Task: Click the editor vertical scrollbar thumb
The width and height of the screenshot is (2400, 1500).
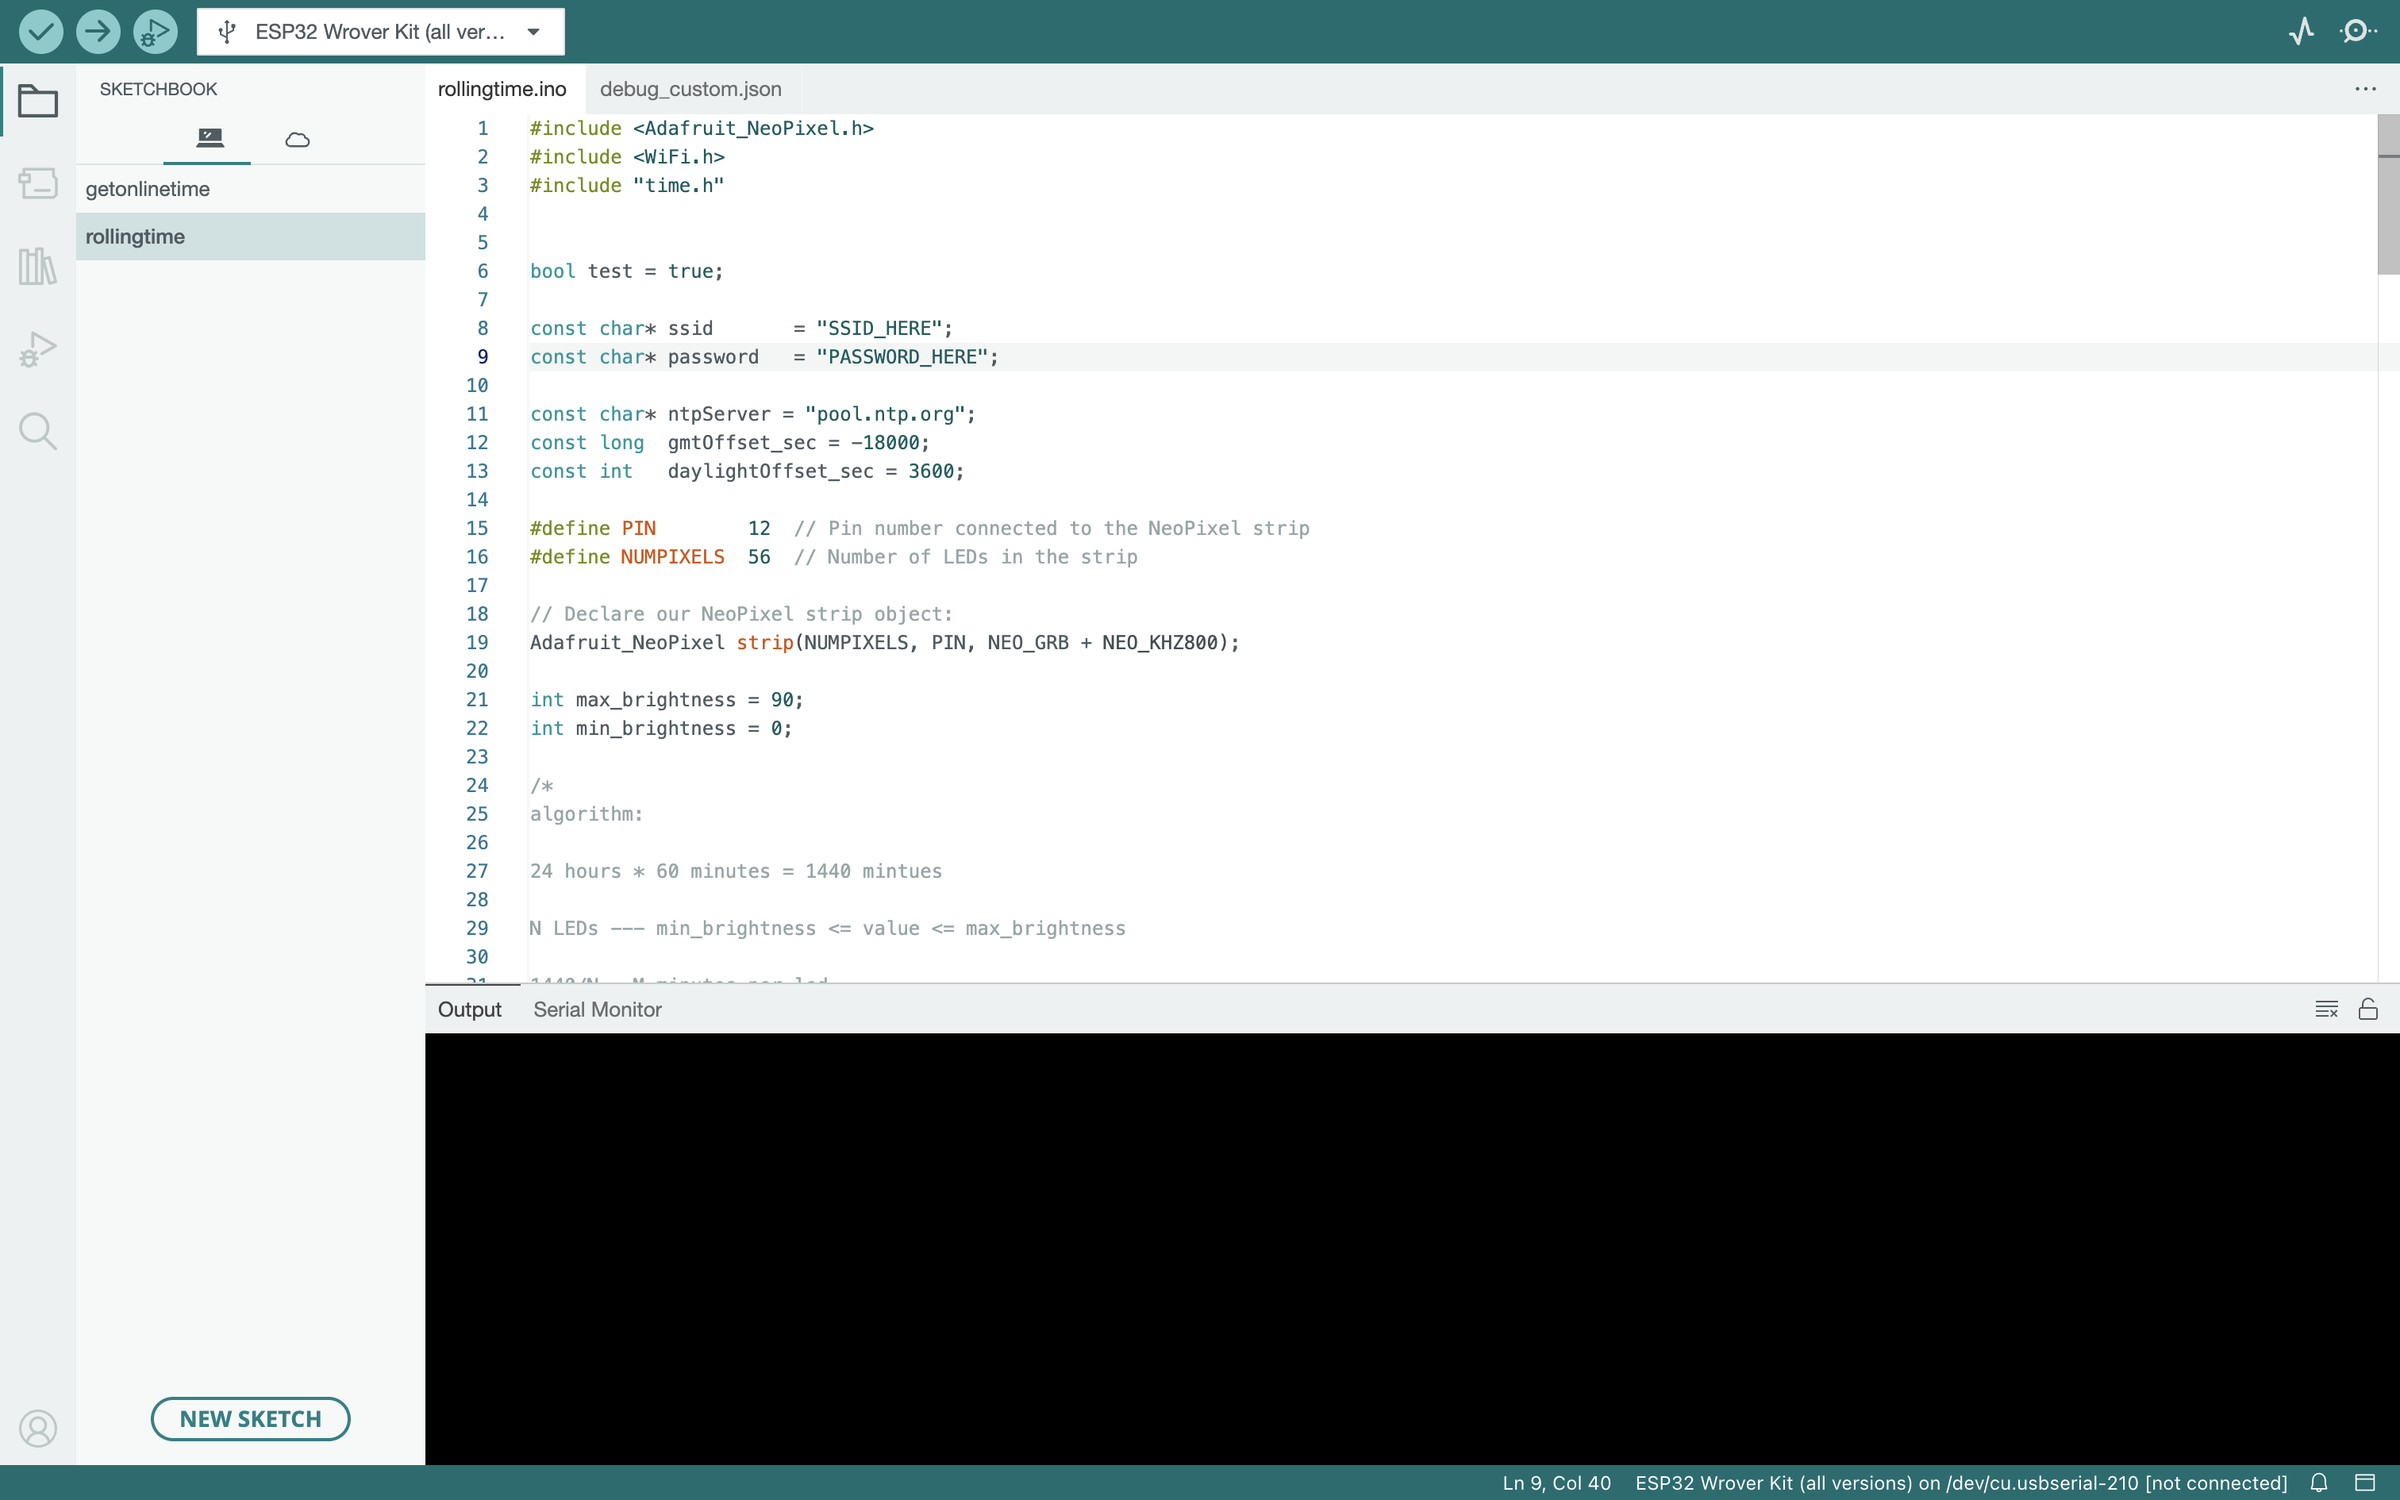Action: [2388, 195]
